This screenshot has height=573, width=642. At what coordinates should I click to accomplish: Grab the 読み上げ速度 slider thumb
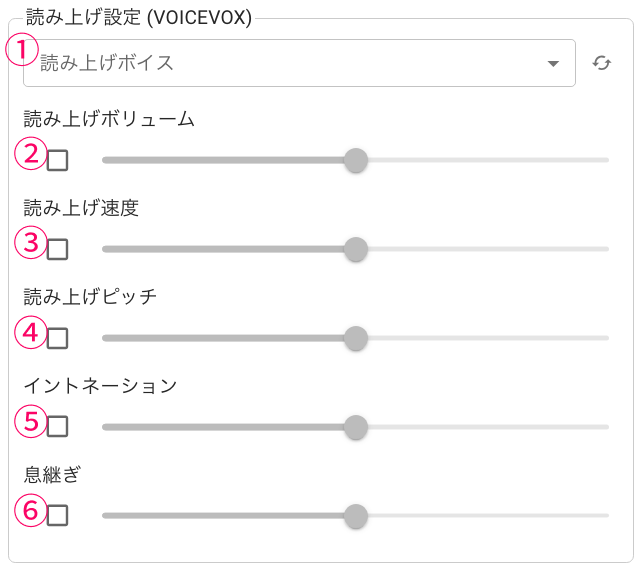pos(356,249)
